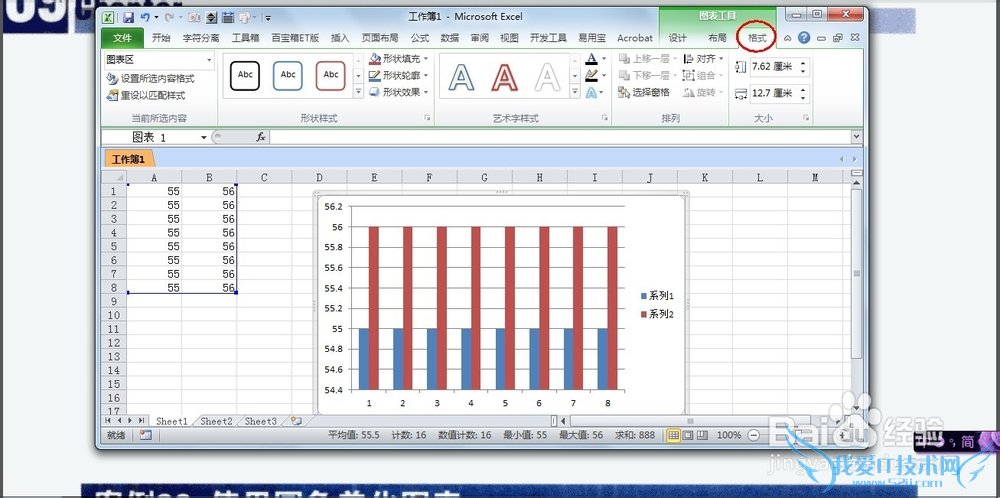Switch to Sheet3 tab

click(261, 421)
